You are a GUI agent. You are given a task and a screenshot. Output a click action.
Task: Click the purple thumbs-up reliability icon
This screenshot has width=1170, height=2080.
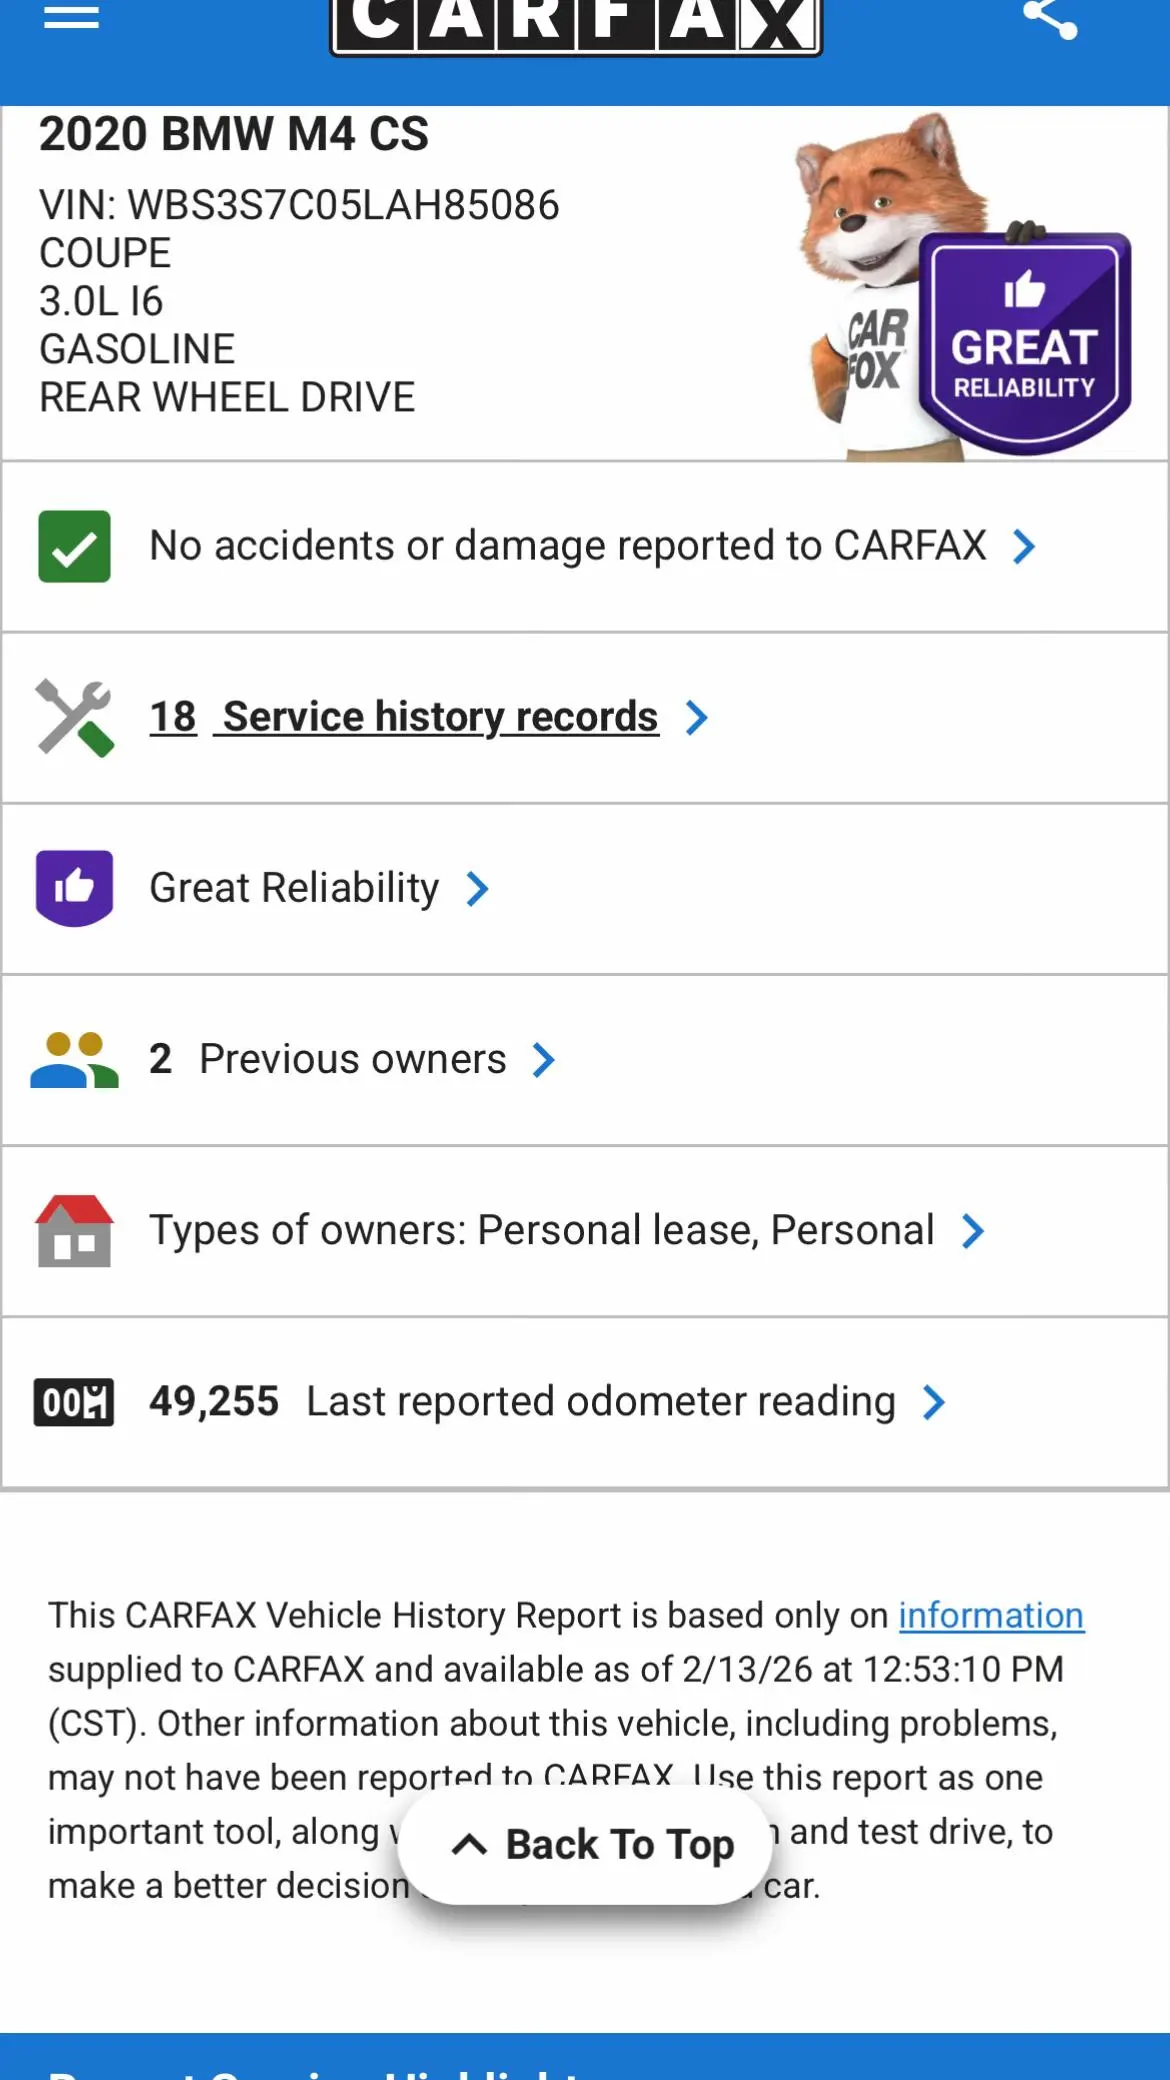(74, 888)
